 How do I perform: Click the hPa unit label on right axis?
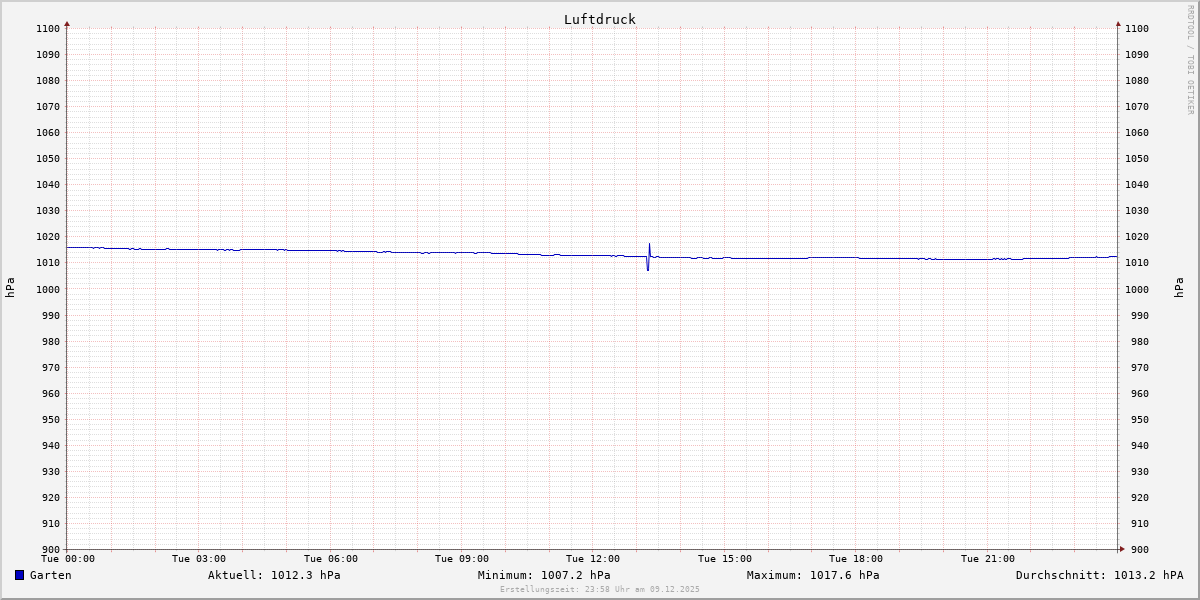click(1180, 288)
